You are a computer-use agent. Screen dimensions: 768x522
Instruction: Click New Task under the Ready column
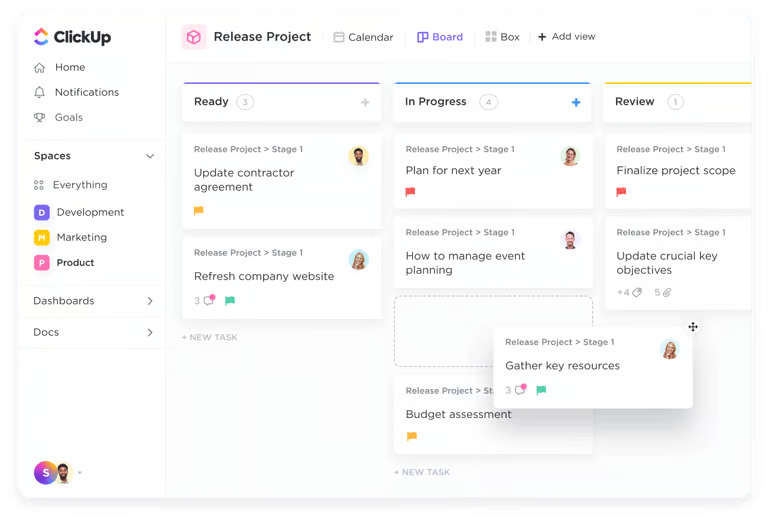click(x=210, y=337)
